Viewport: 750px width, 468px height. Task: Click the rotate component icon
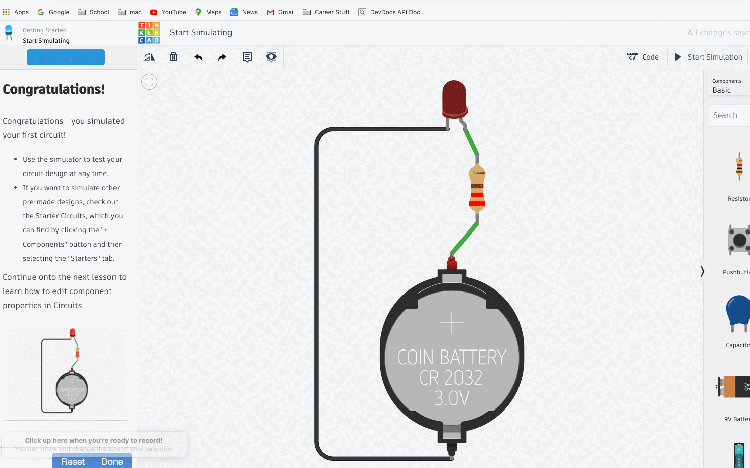(x=149, y=57)
